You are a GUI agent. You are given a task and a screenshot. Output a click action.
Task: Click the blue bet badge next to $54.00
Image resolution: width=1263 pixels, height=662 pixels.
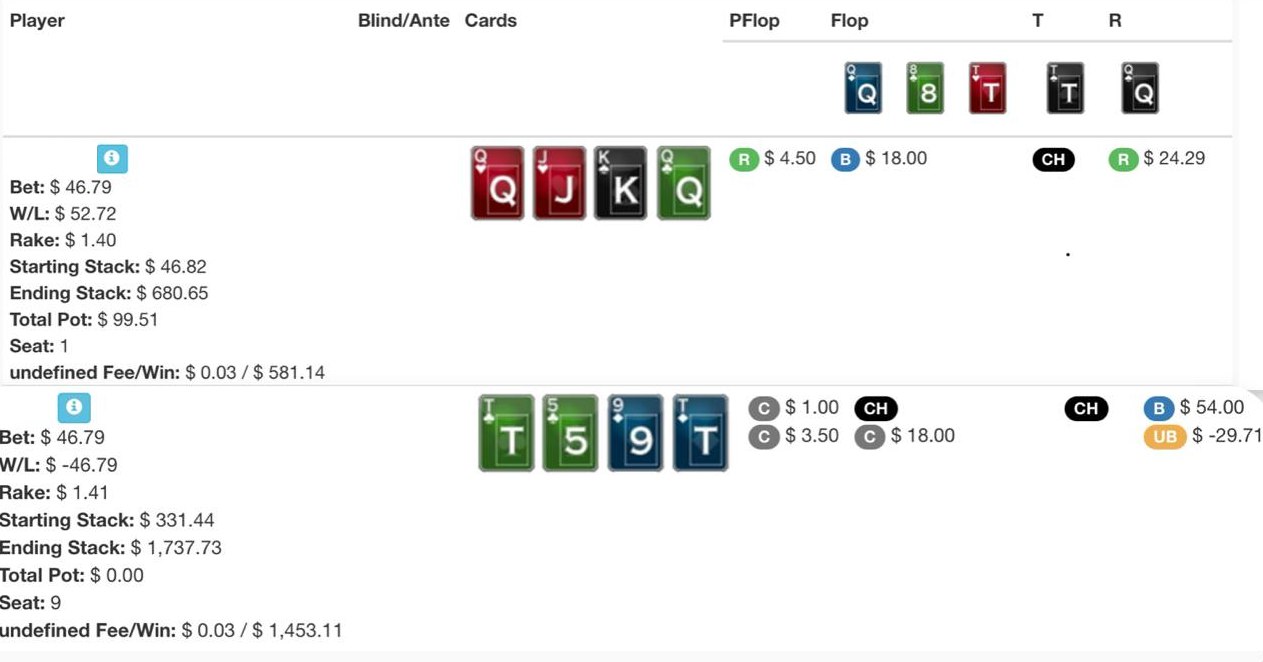(x=1158, y=408)
